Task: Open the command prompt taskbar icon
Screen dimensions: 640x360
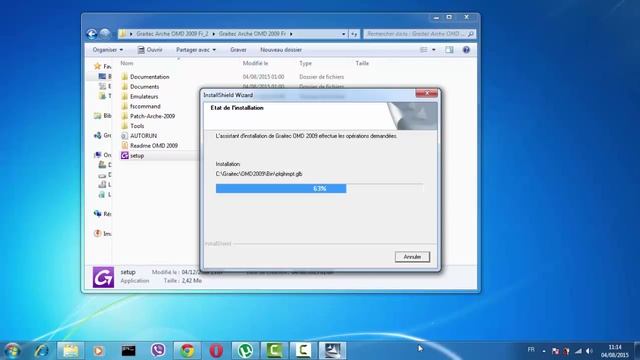Action: click(x=128, y=351)
